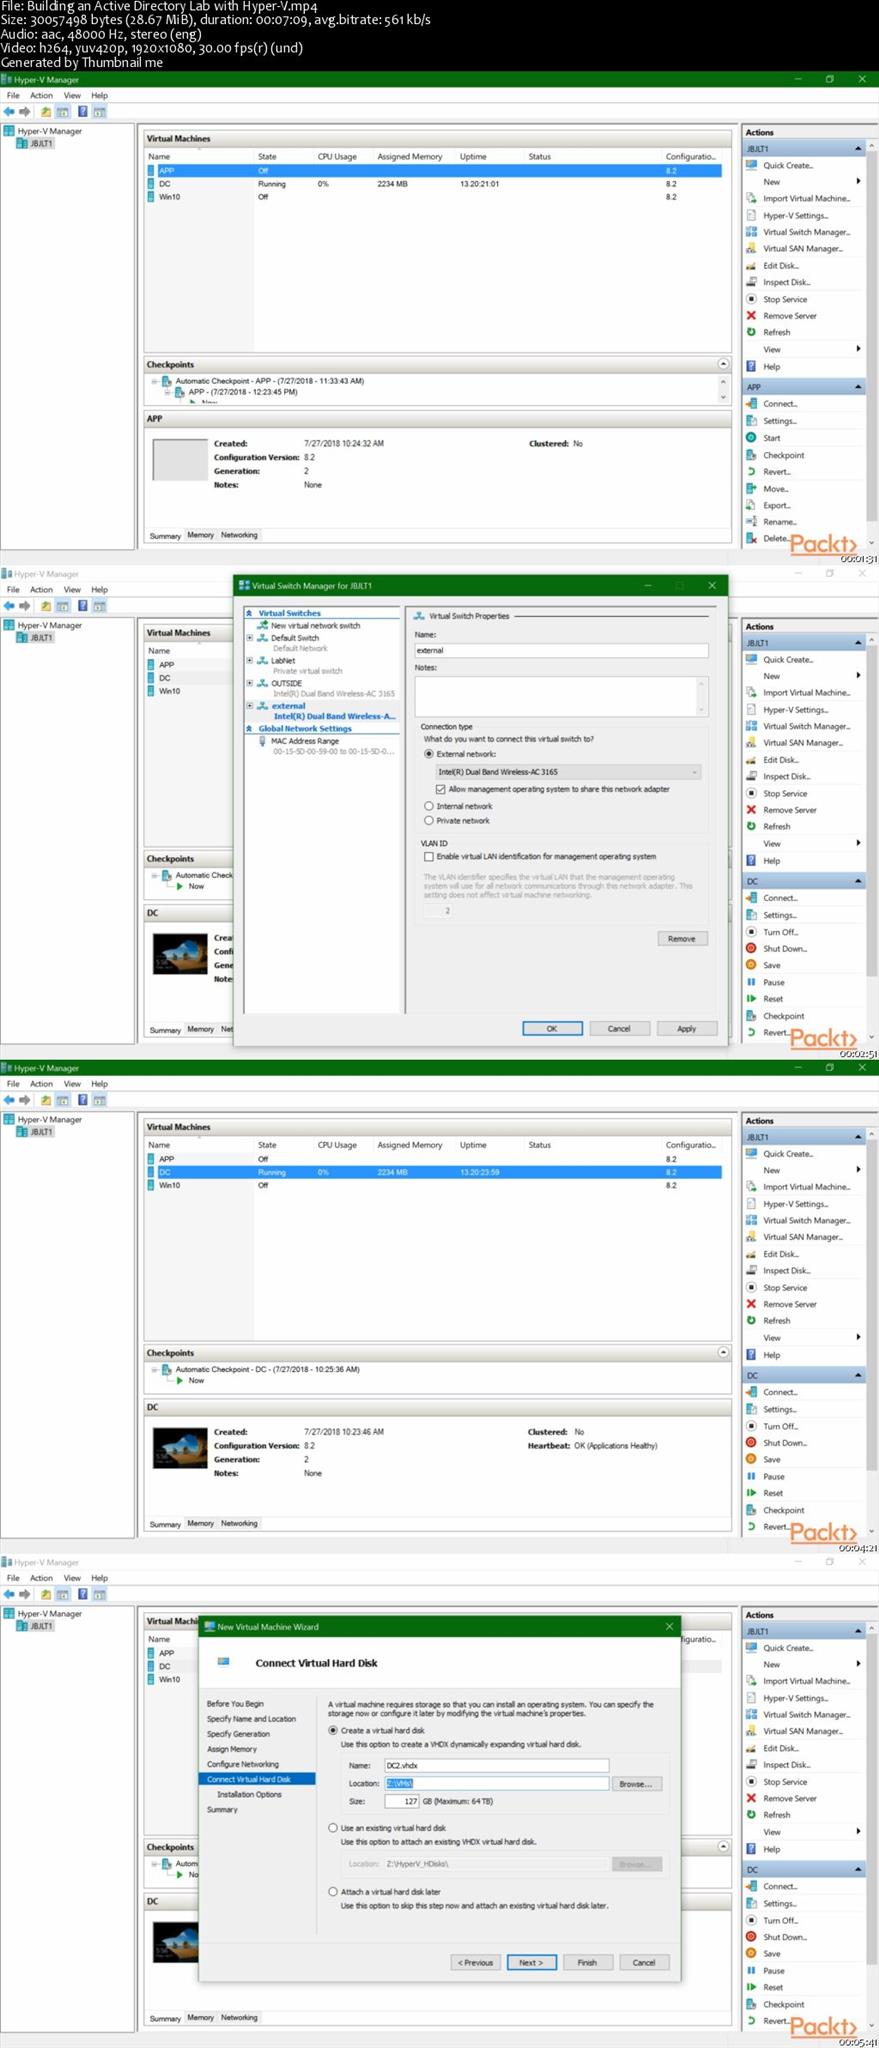This screenshot has width=879, height=2048.
Task: Select Attach a virtual hard disk later radio
Action: coord(333,1892)
